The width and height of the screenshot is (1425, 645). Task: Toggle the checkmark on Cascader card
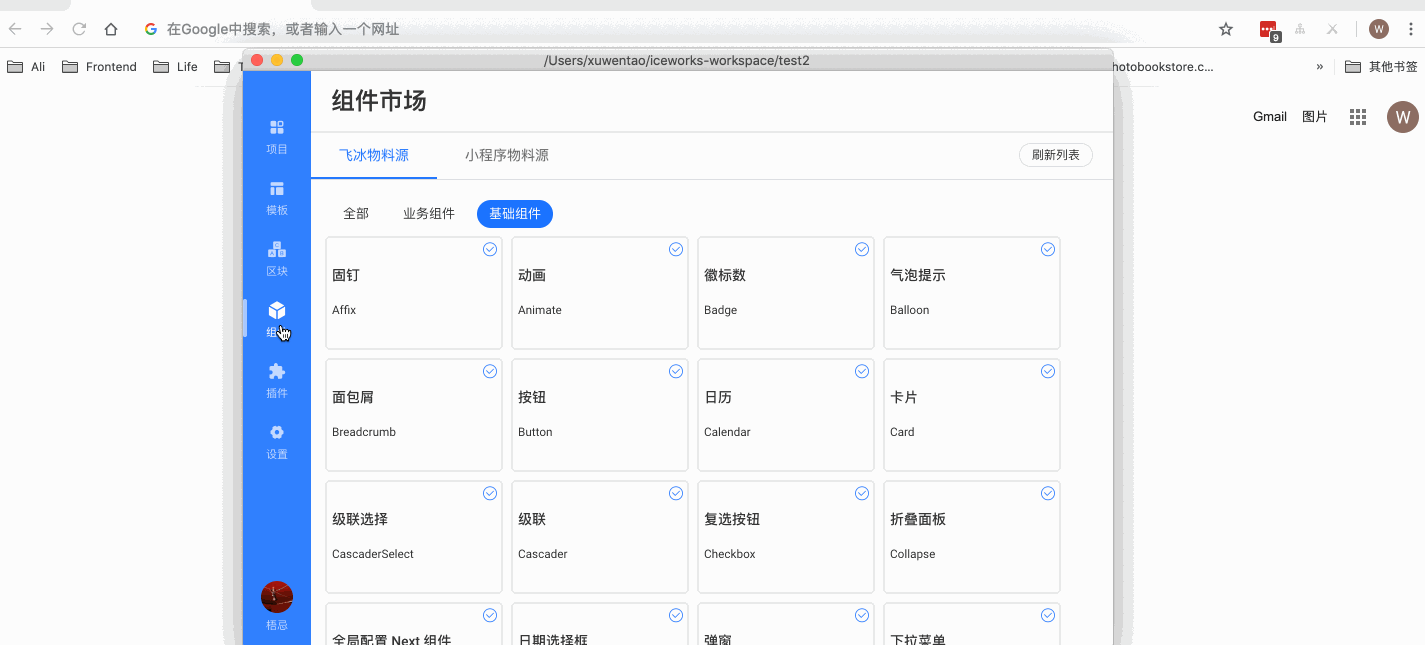[676, 493]
